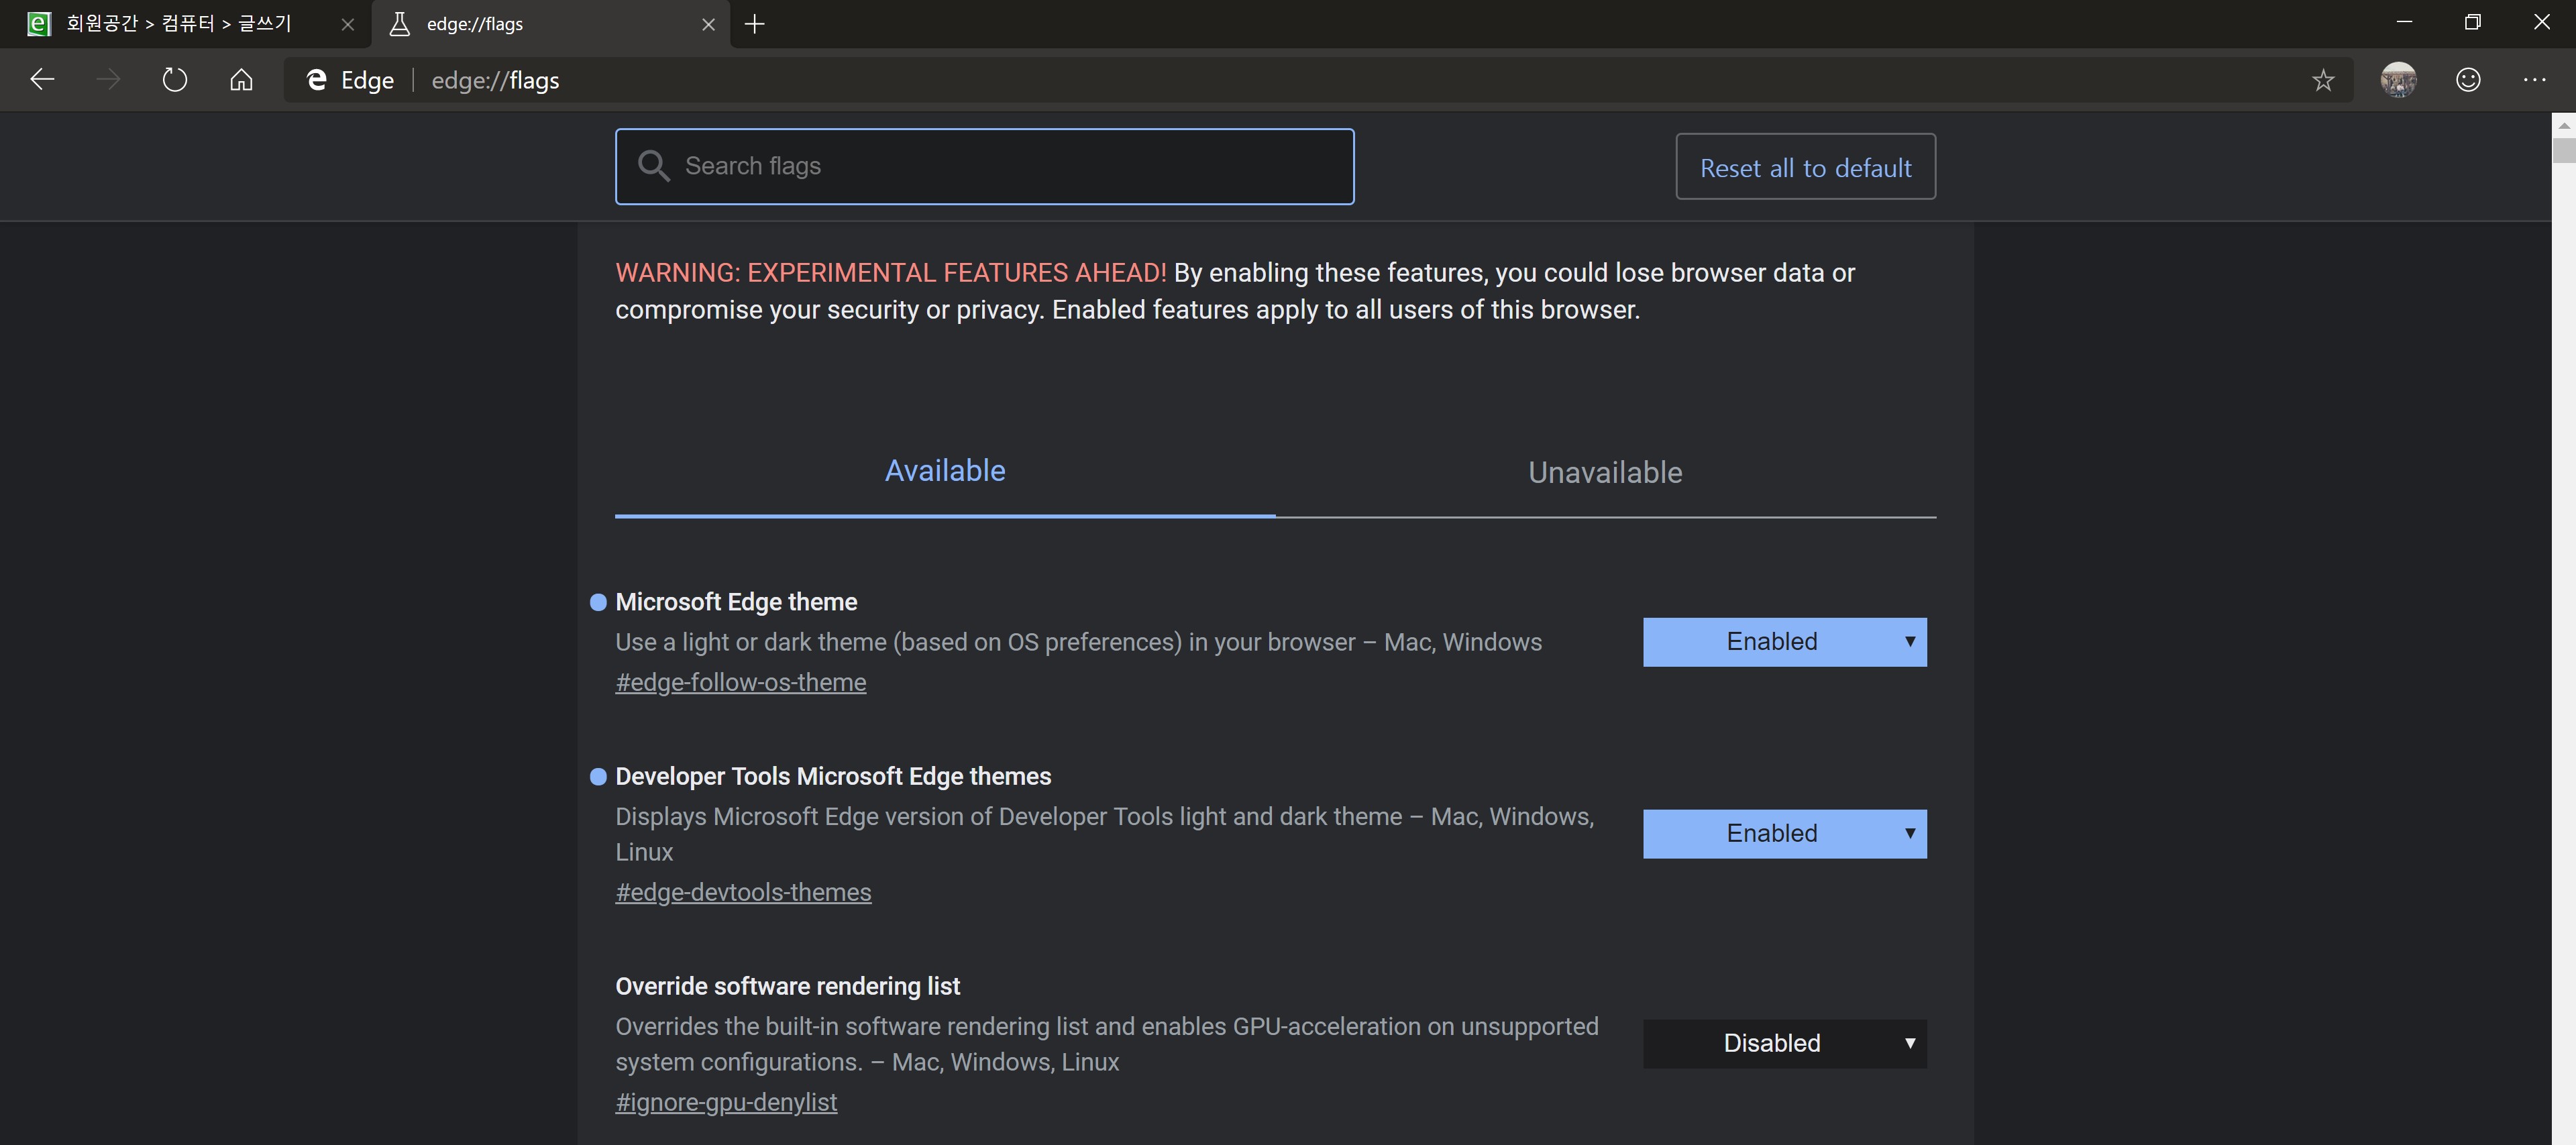Restore down the Edge window
The image size is (2576, 1145).
(x=2473, y=22)
